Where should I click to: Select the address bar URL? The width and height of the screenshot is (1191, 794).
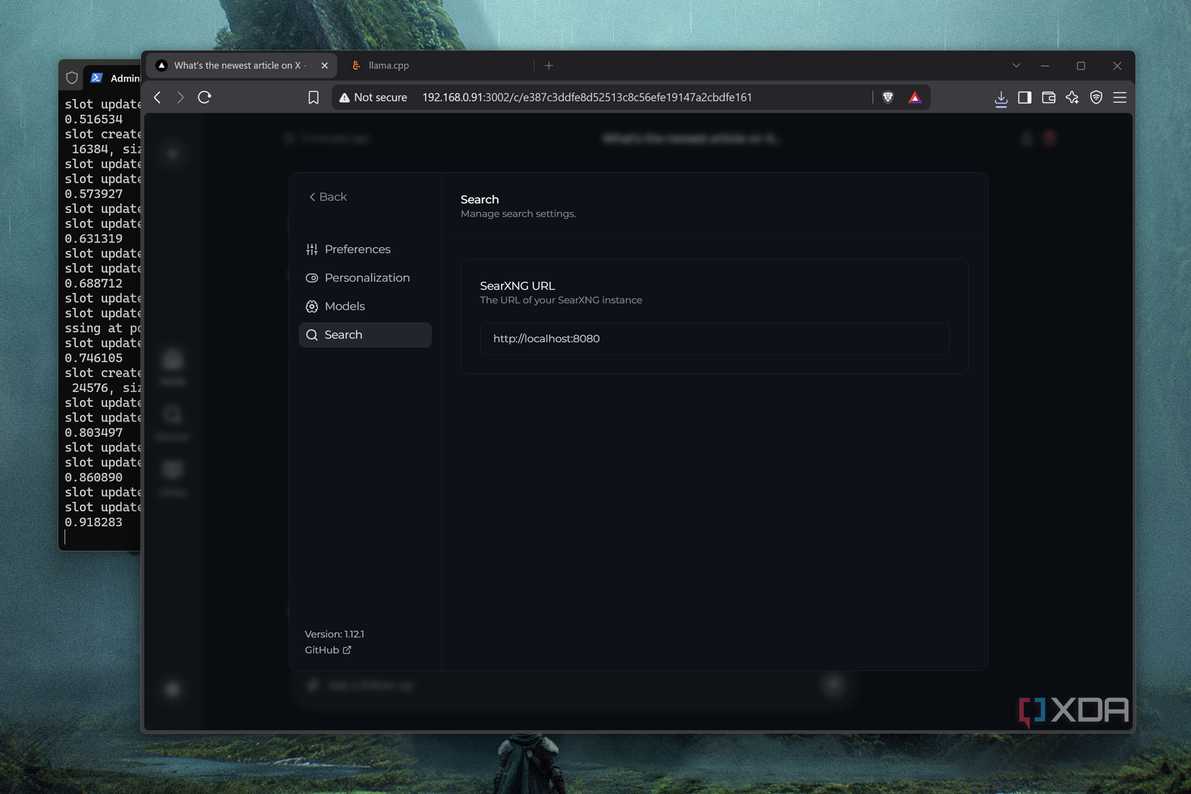[586, 97]
